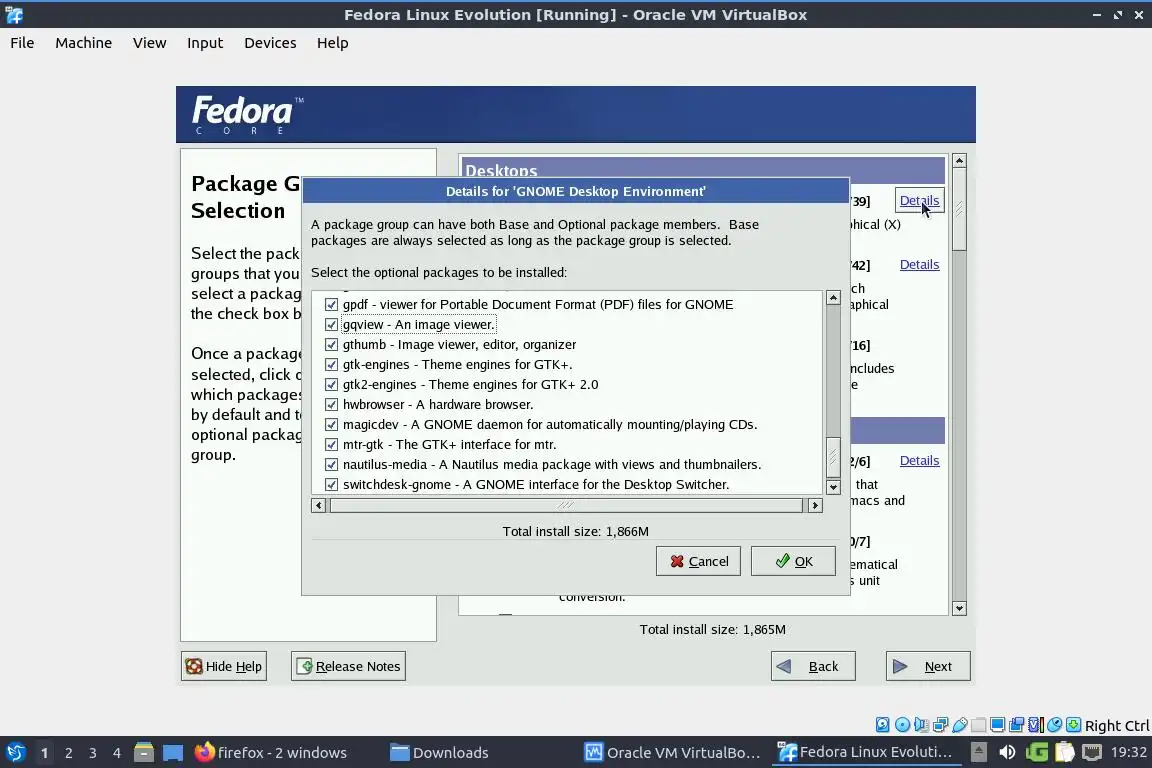1152x768 pixels.
Task: Click the Oracle VM VirtualBox taskbar entry
Action: [672, 753]
